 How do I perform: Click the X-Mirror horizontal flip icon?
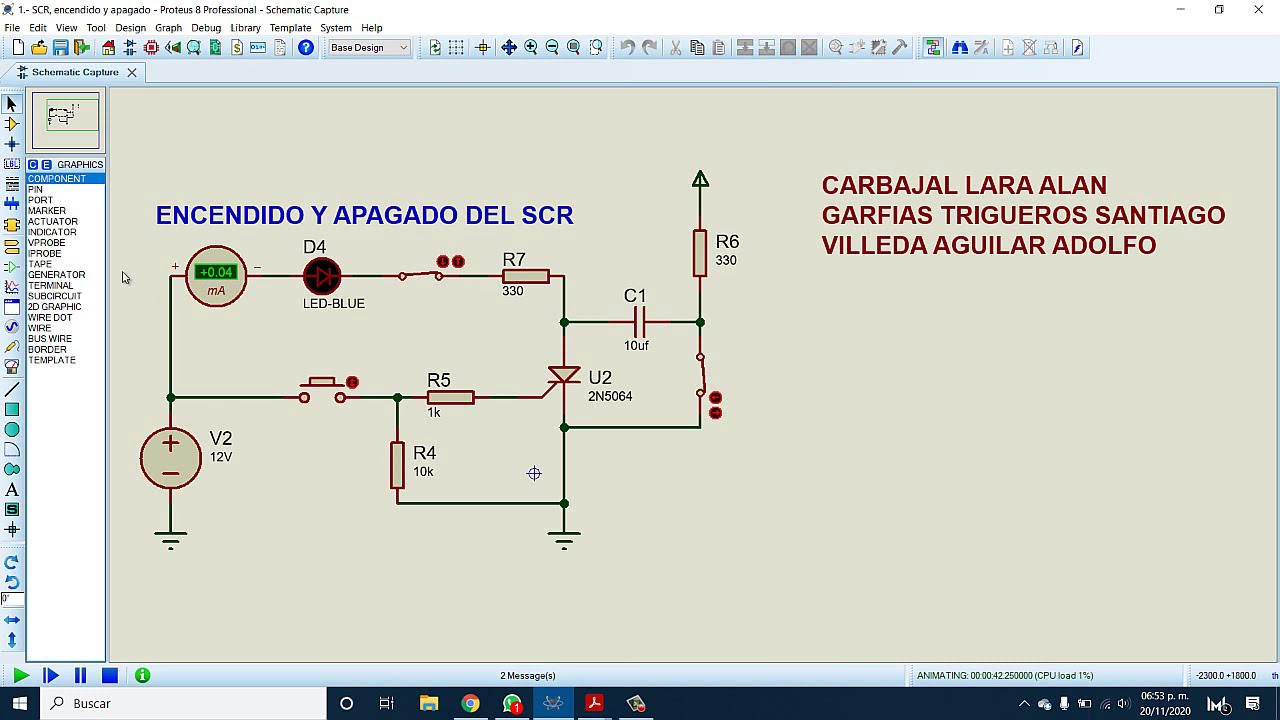point(12,620)
